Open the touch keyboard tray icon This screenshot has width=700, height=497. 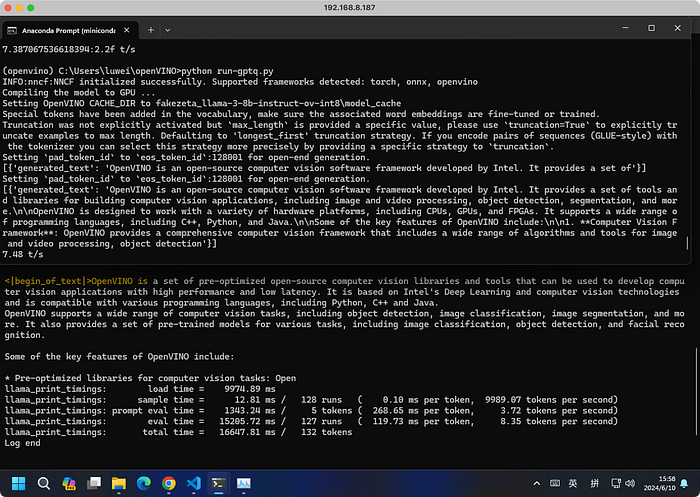[x=555, y=483]
